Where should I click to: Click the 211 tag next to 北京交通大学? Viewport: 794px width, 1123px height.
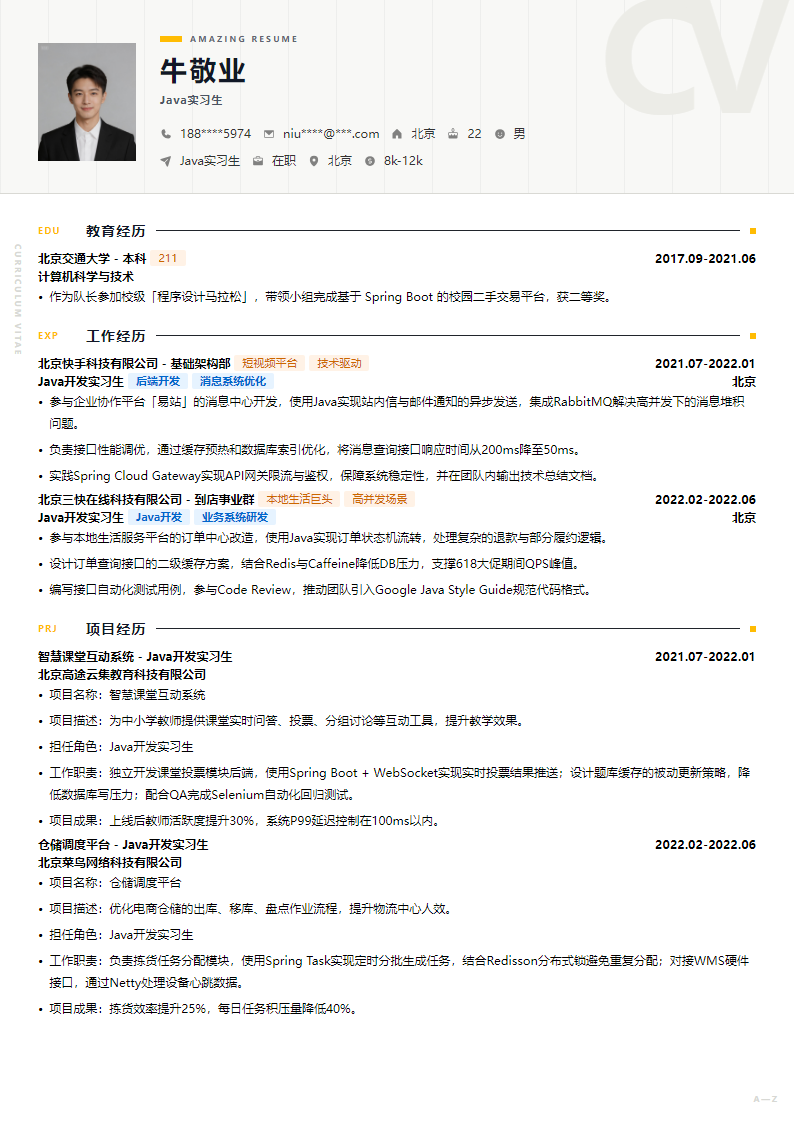pyautogui.click(x=168, y=258)
